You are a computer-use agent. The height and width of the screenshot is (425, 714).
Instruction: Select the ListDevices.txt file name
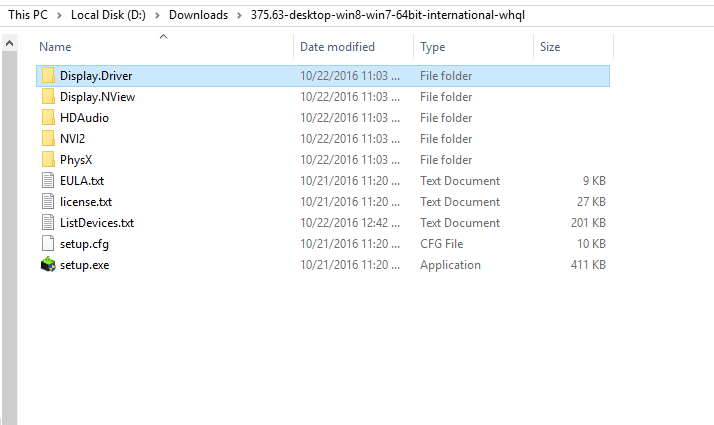tap(97, 223)
